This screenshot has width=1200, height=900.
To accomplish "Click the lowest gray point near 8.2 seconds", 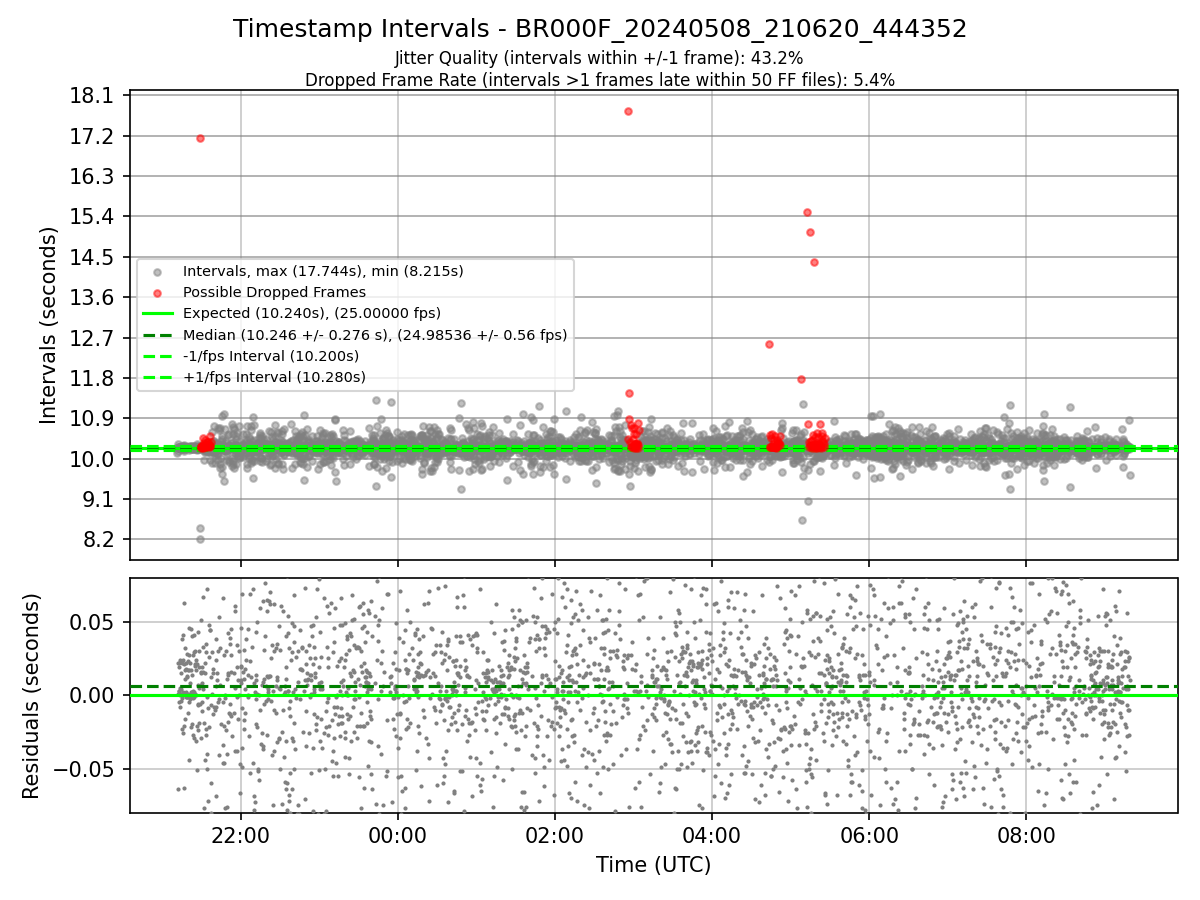I will pos(200,539).
